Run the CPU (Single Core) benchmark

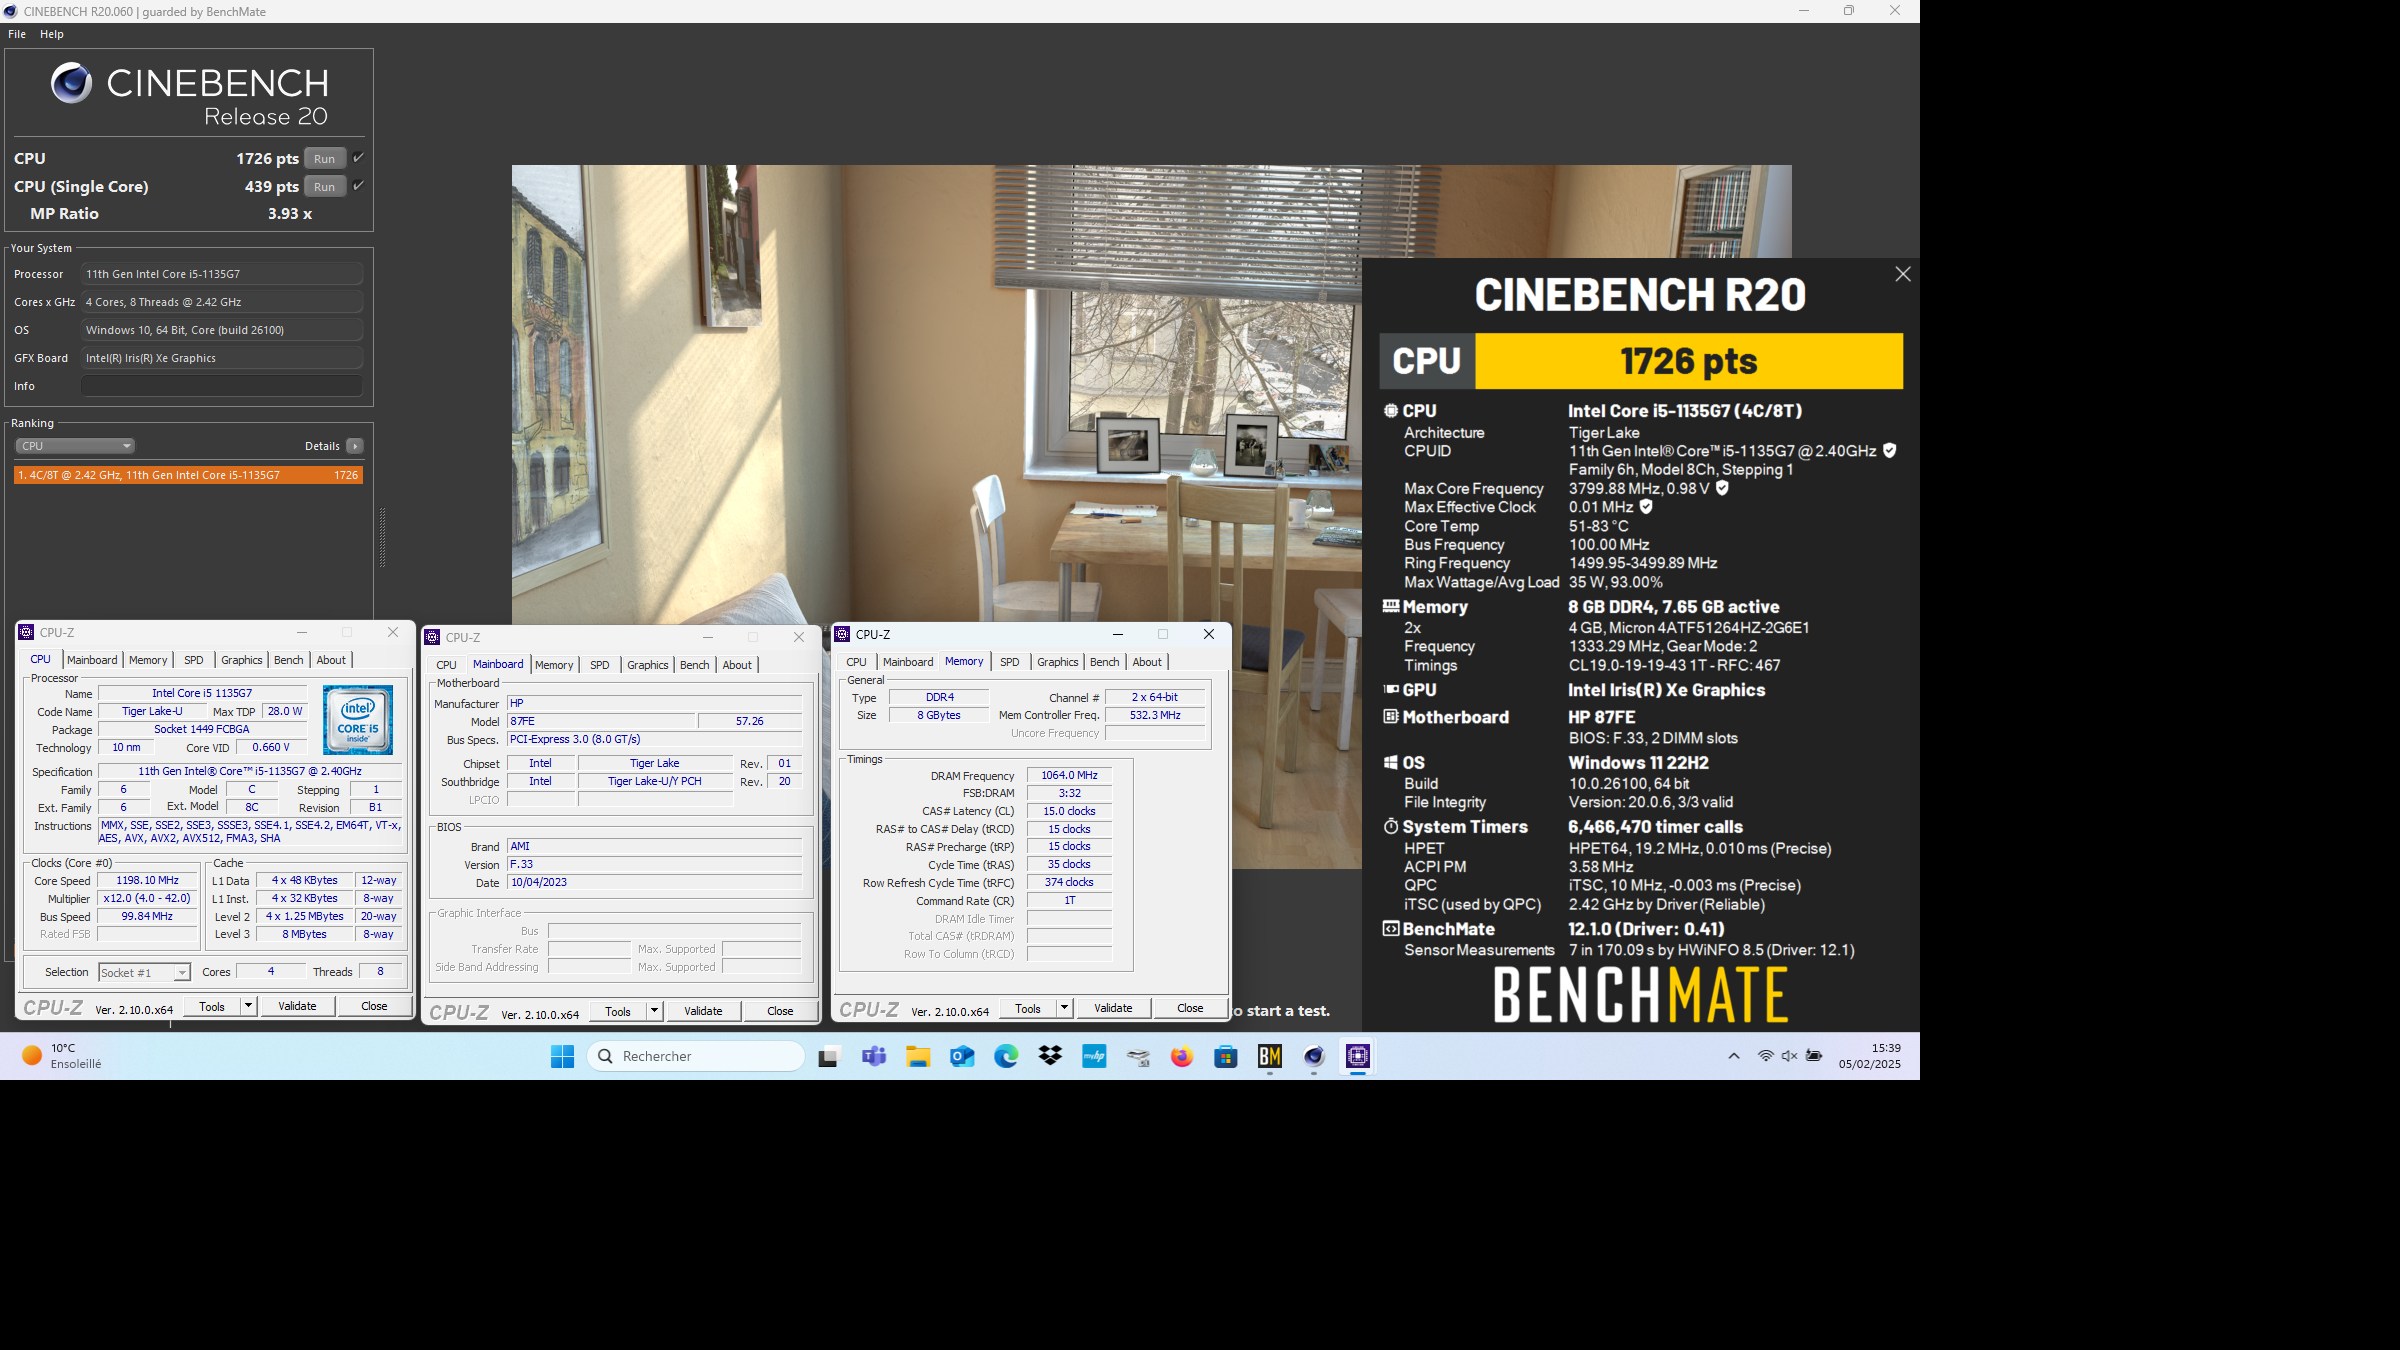click(324, 187)
